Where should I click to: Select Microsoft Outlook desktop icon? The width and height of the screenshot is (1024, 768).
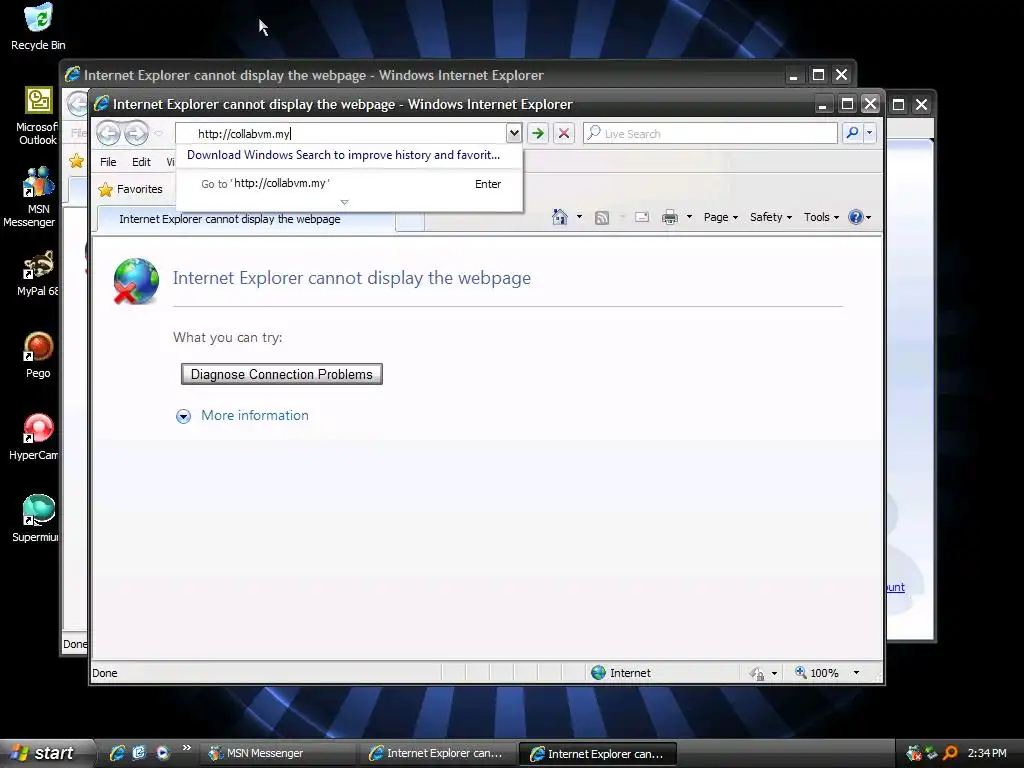click(38, 116)
